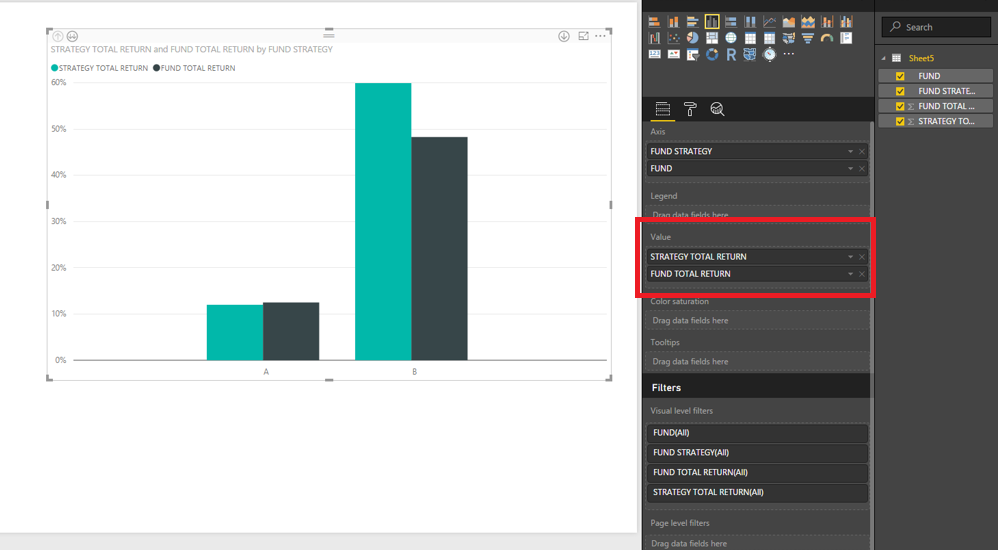Expand FUND(All) visual level filter
The height and width of the screenshot is (550, 1000).
point(757,433)
